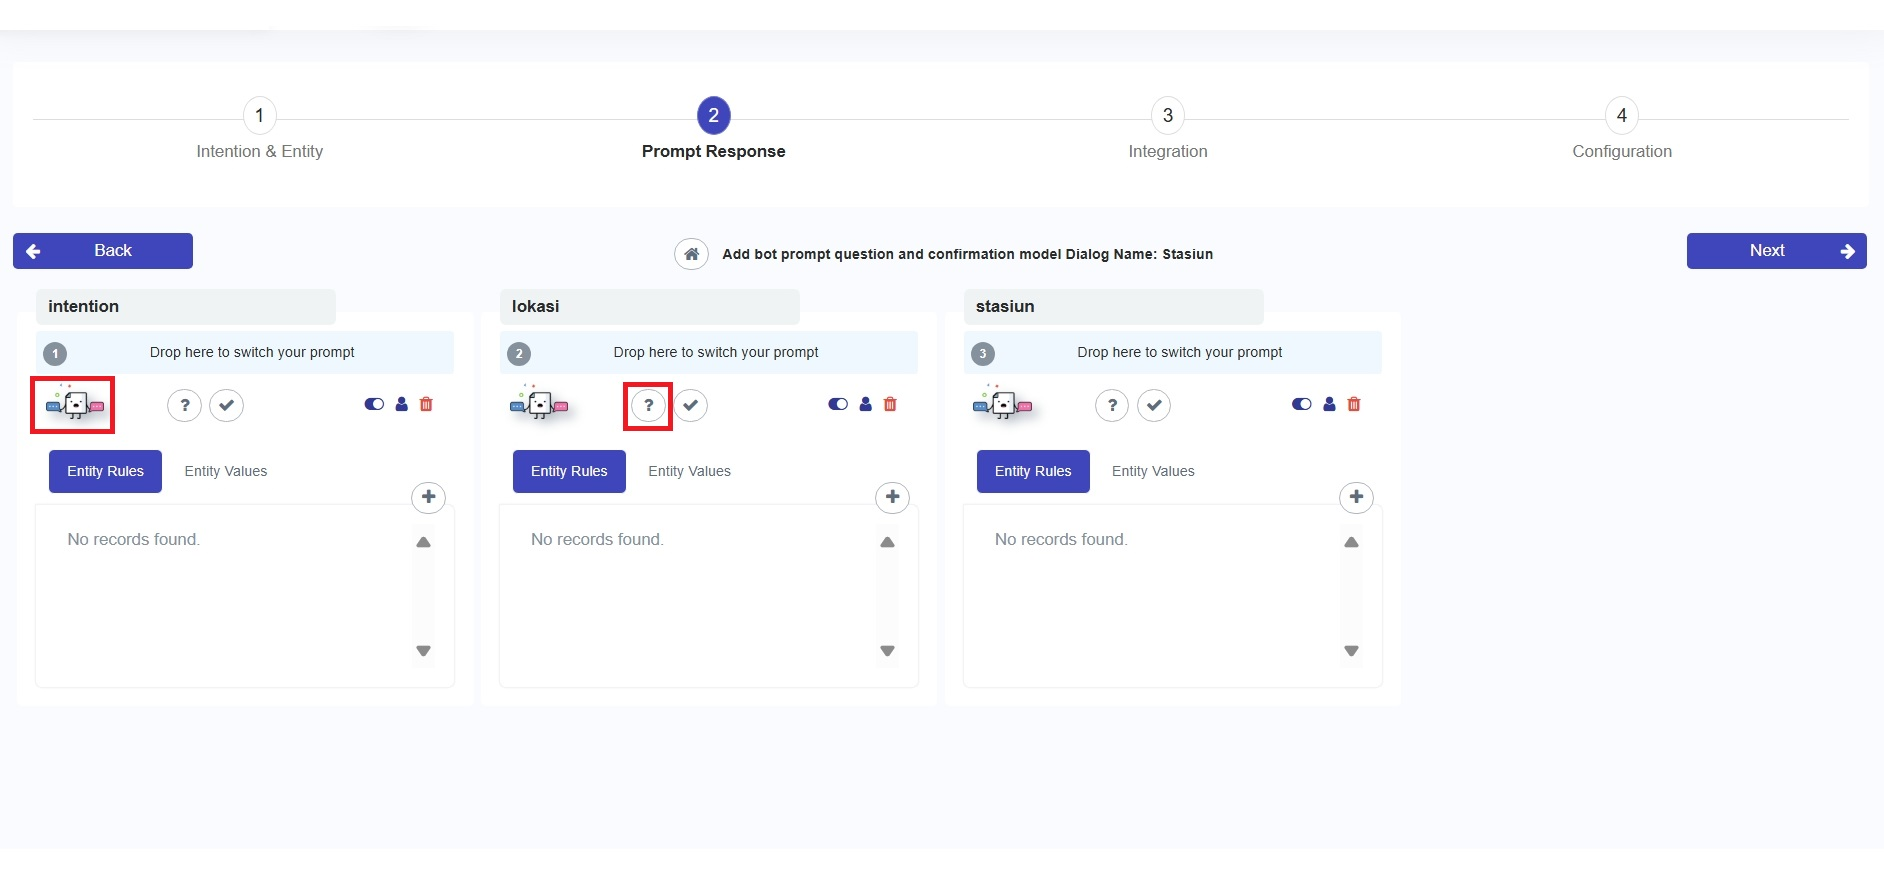Click the Next button
1884x884 pixels.
pos(1776,251)
